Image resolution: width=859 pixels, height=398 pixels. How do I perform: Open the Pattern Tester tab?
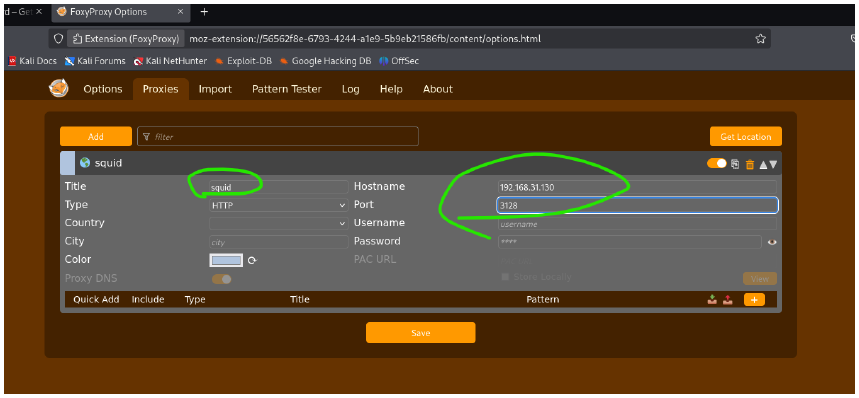pos(287,89)
